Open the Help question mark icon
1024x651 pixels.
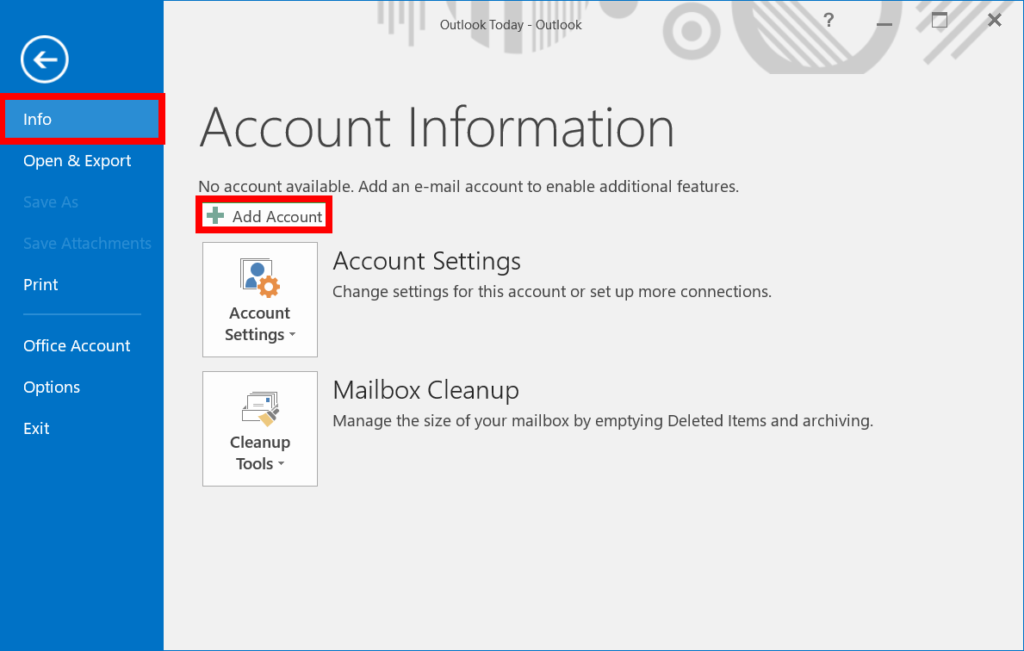click(829, 20)
